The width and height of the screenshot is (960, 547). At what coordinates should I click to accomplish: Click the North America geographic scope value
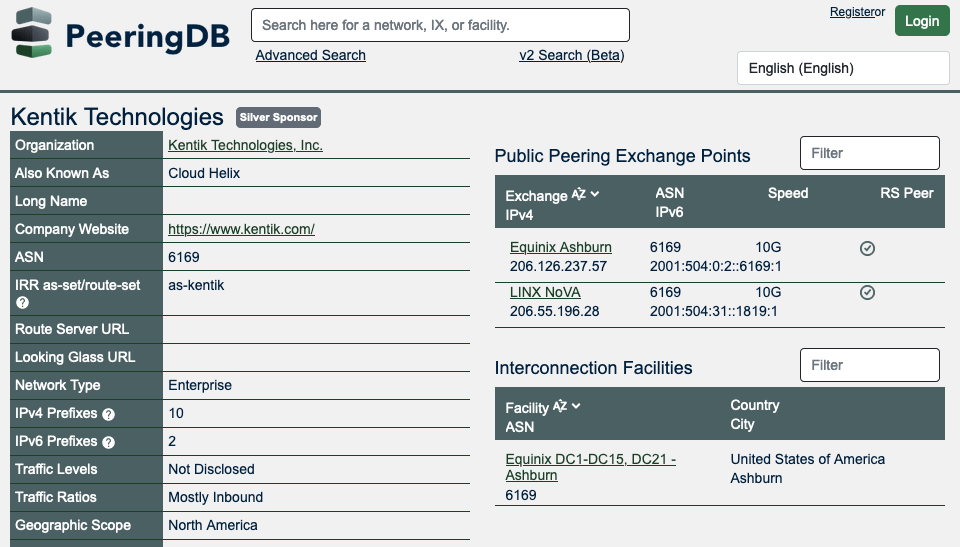click(x=212, y=525)
